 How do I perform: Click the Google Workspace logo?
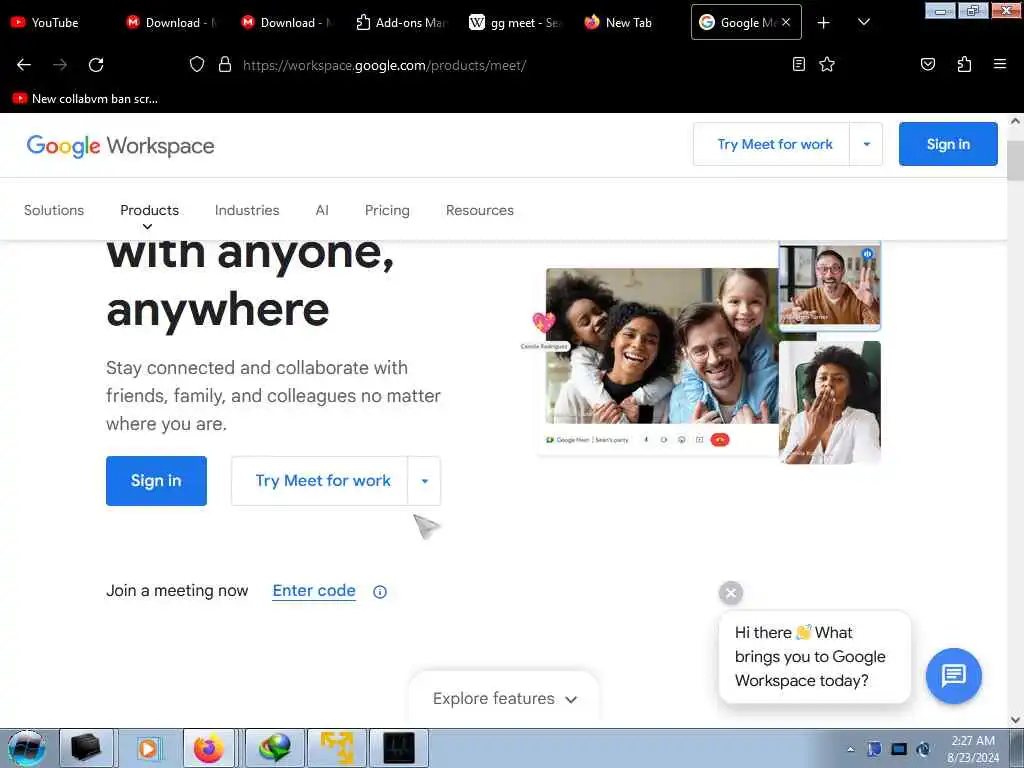[x=120, y=146]
